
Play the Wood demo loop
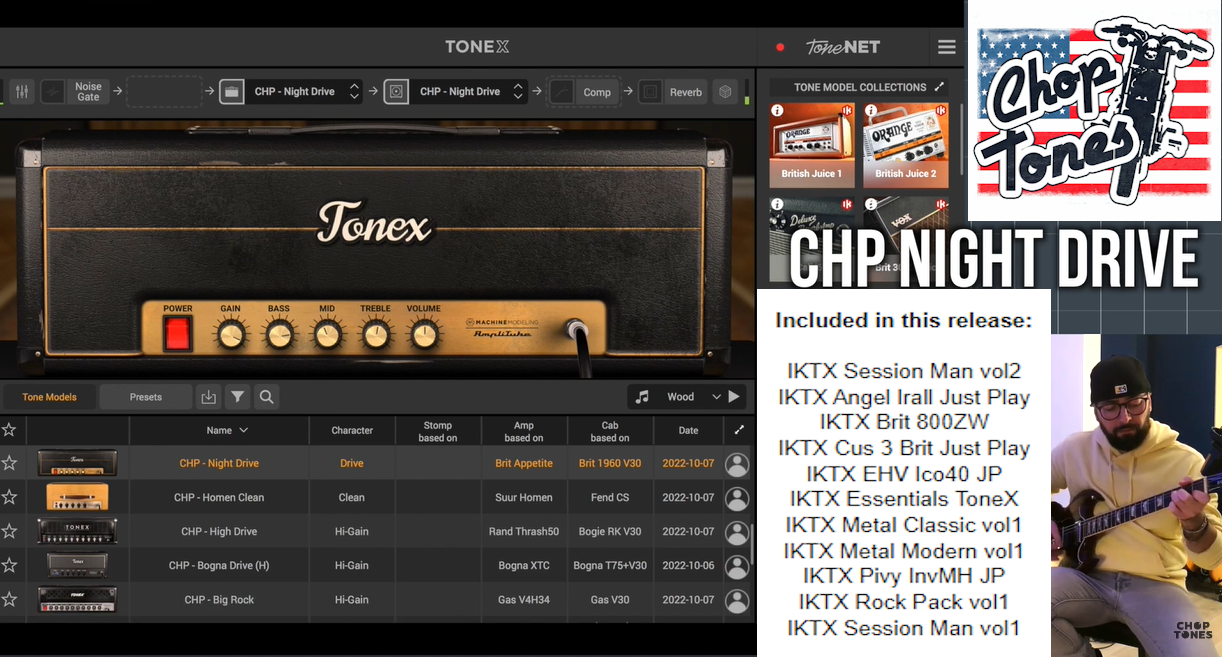[734, 397]
